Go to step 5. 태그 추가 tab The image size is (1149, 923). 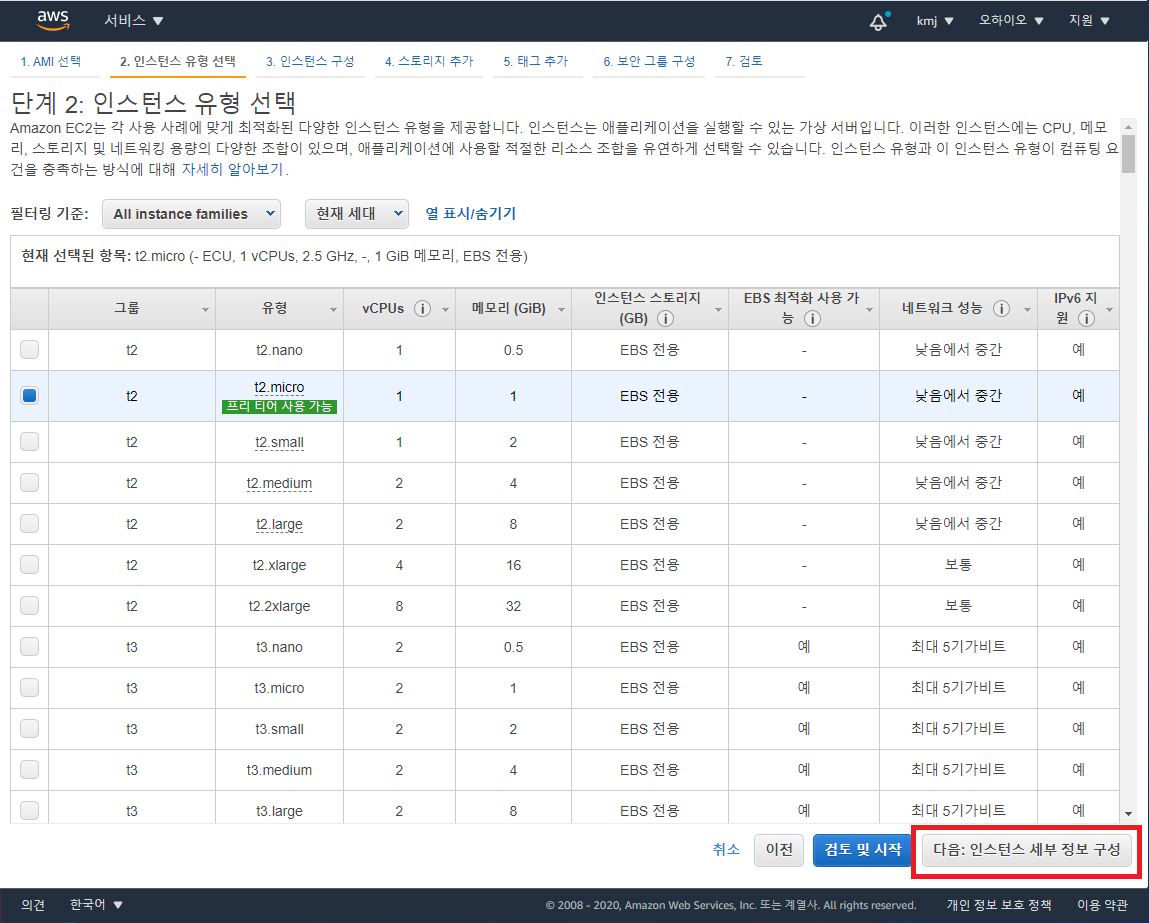[x=536, y=62]
